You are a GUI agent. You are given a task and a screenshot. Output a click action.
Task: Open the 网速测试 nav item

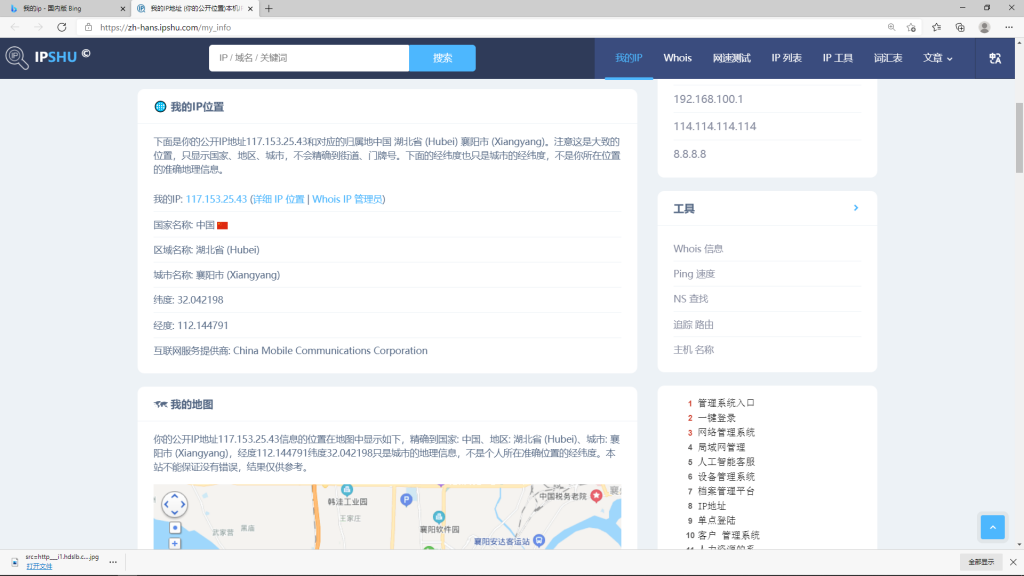coord(731,58)
